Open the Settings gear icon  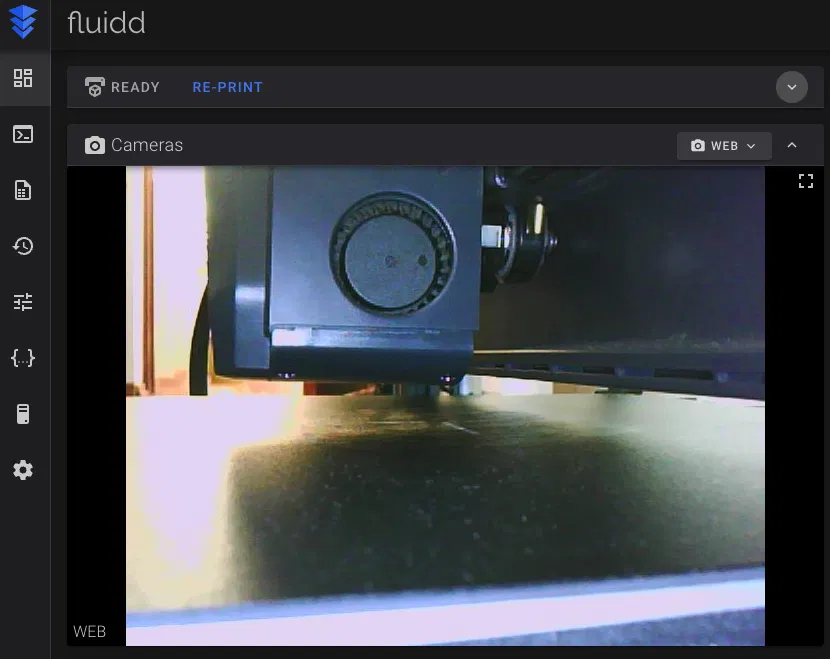pos(23,470)
